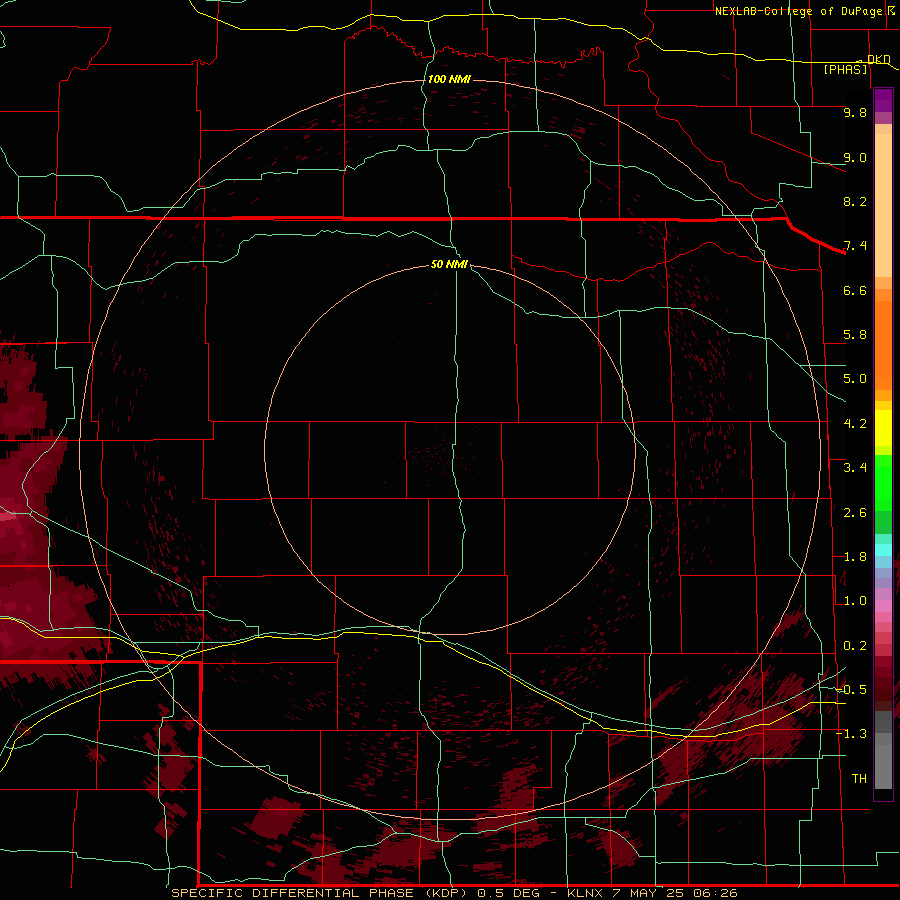Pick the light peach color bar segment
This screenshot has width=900, height=900.
point(883,205)
